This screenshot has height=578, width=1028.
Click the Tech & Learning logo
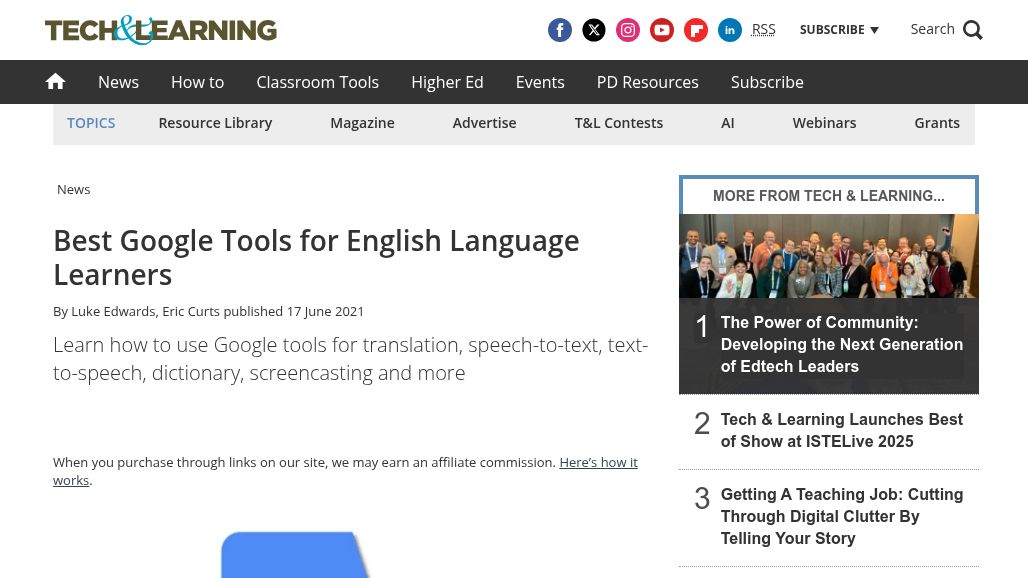click(161, 30)
